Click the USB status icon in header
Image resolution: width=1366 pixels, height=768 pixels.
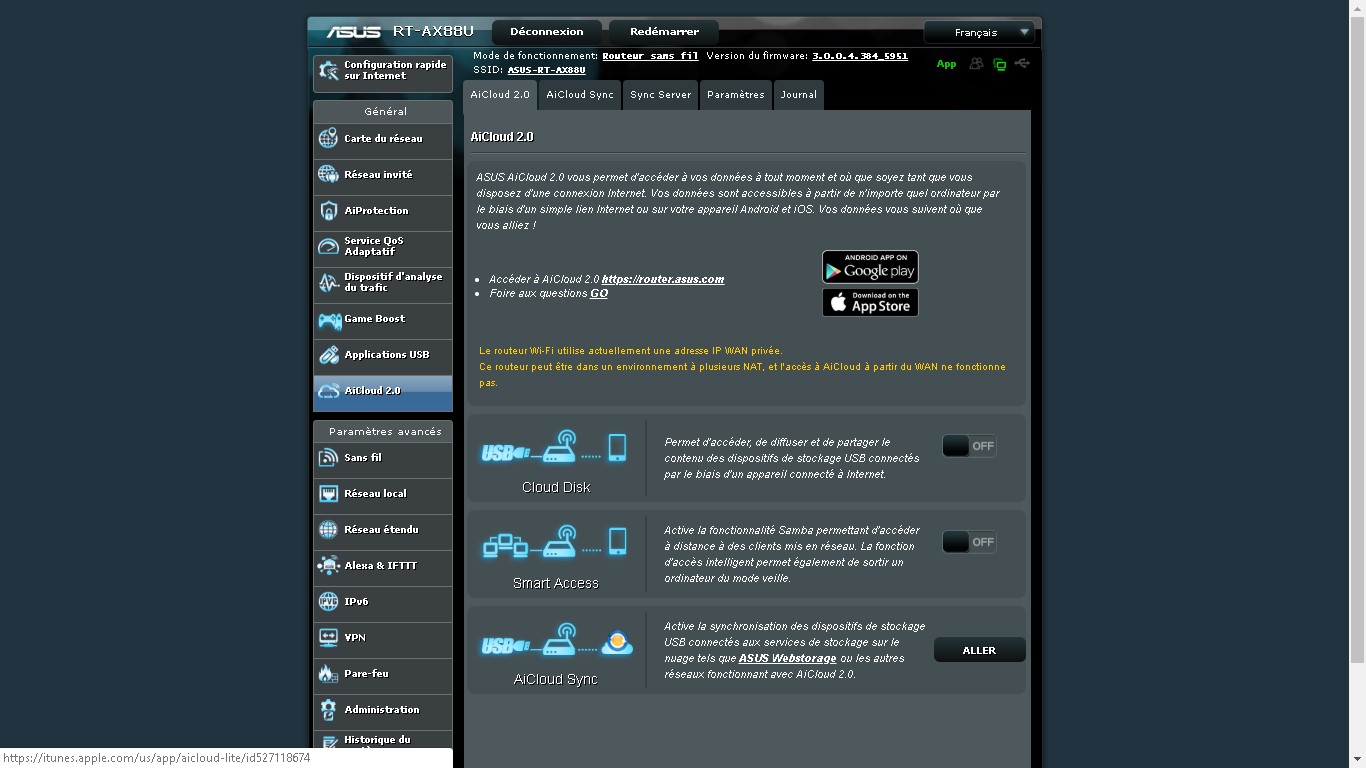1022,64
